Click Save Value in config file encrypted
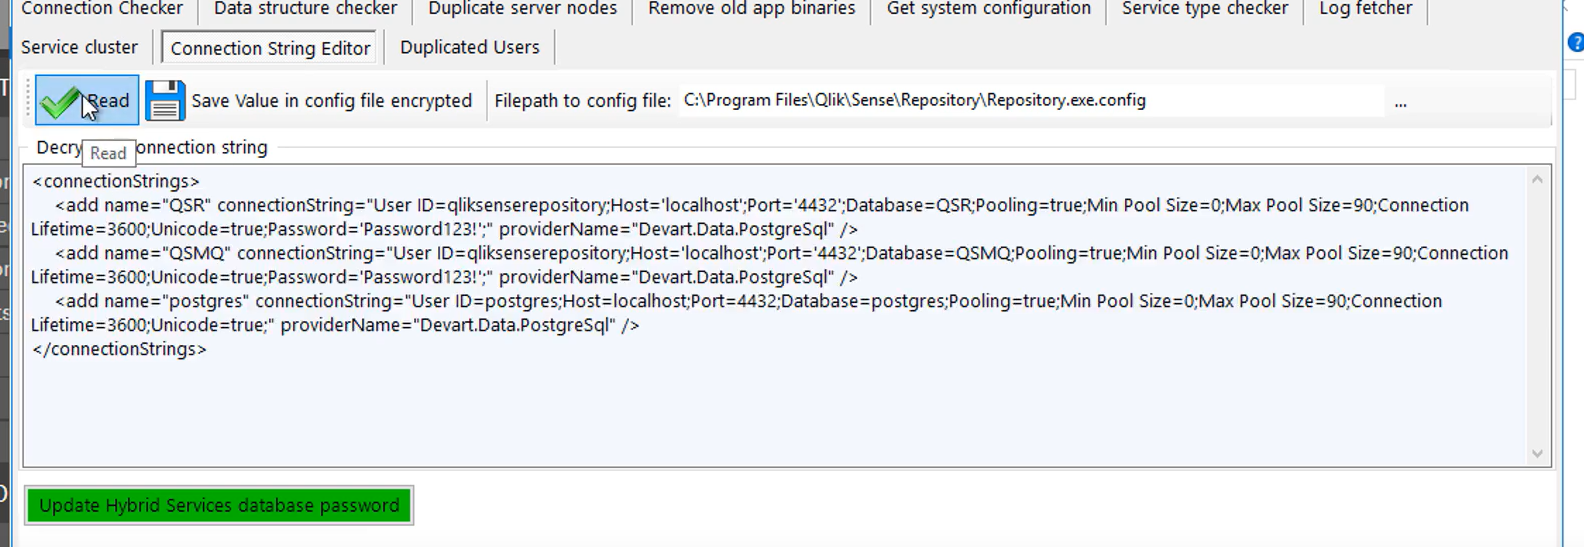This screenshot has height=547, width=1584. [331, 101]
